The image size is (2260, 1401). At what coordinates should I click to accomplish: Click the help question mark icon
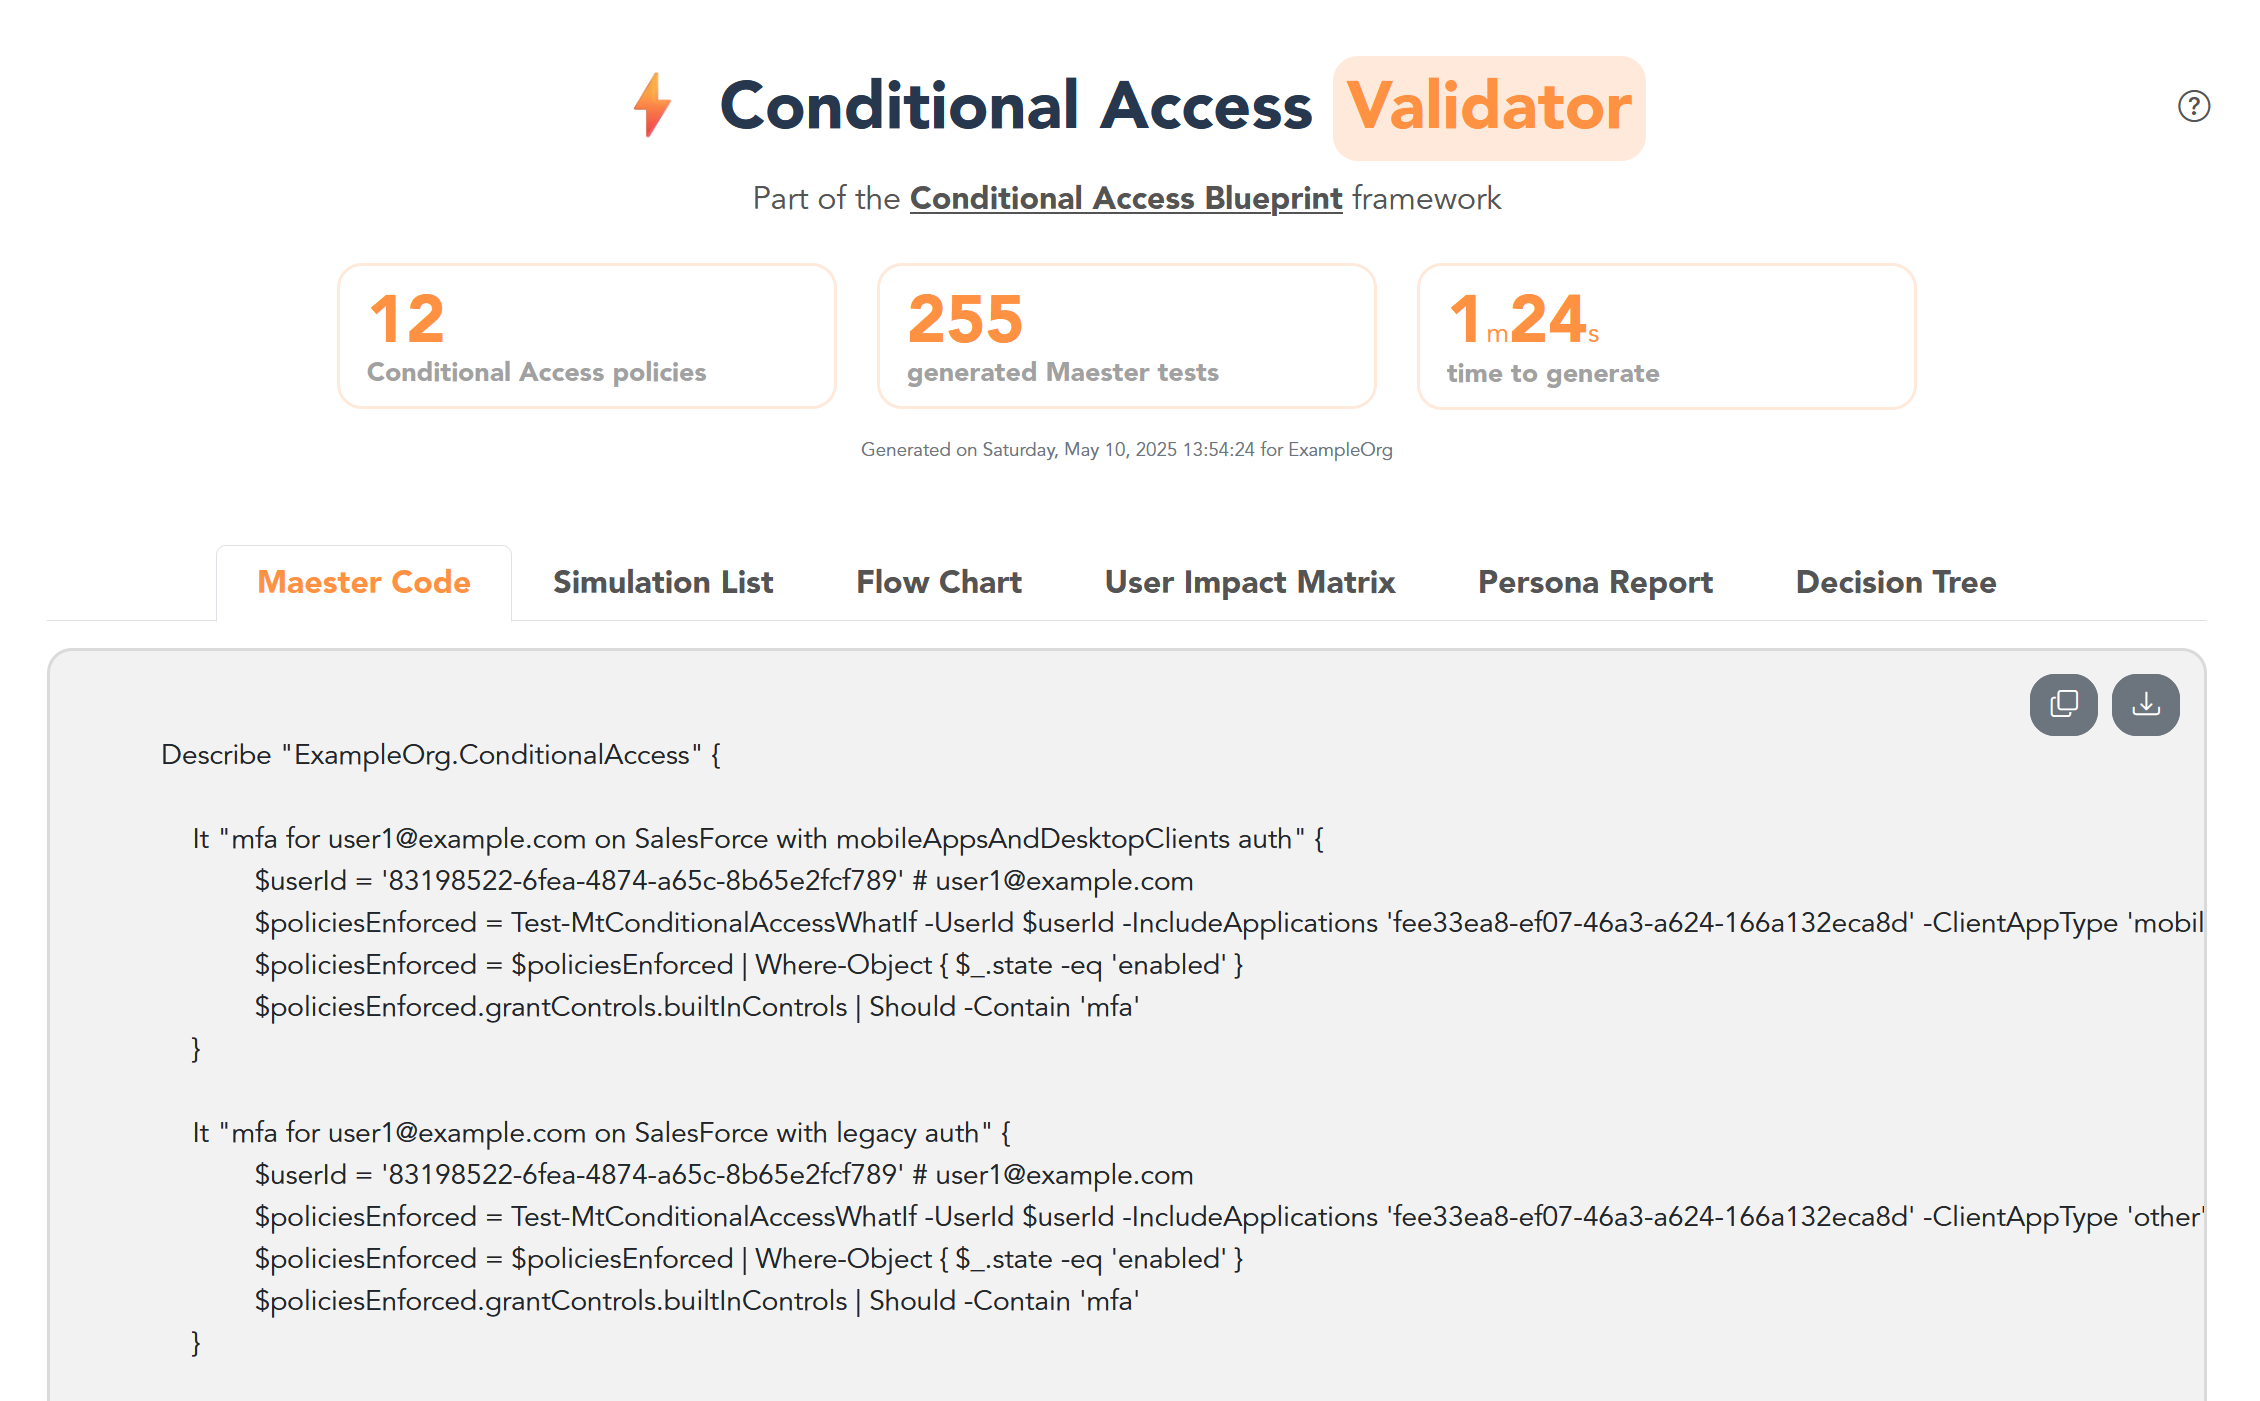click(x=2193, y=106)
